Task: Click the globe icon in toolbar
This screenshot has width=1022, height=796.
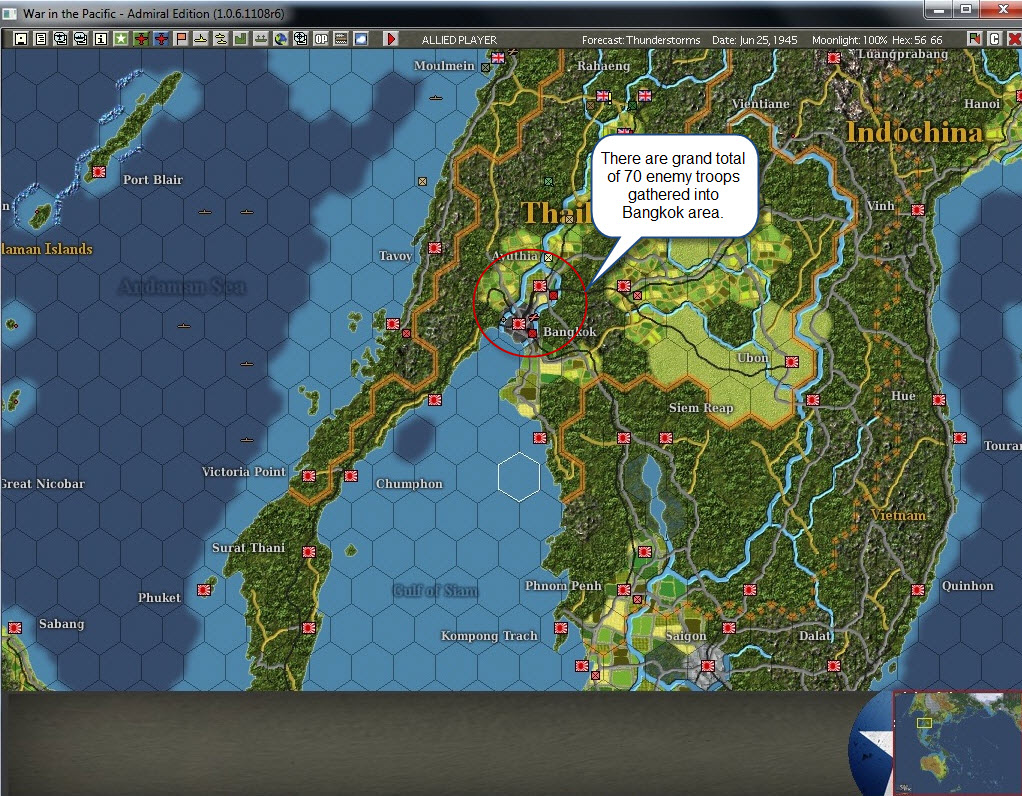Action: coord(281,39)
